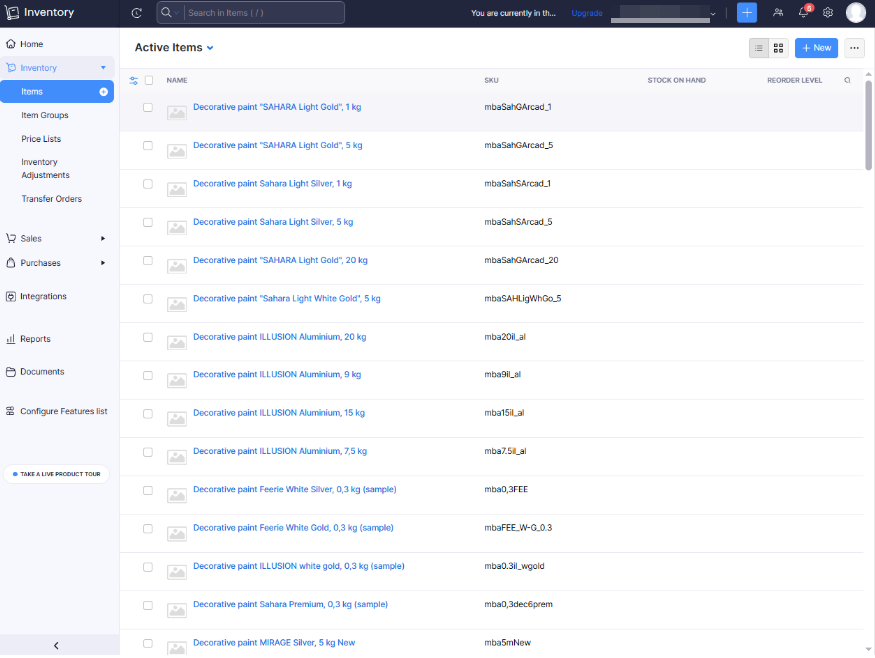The width and height of the screenshot is (875, 658).
Task: Switch to card view layout
Action: [779, 47]
